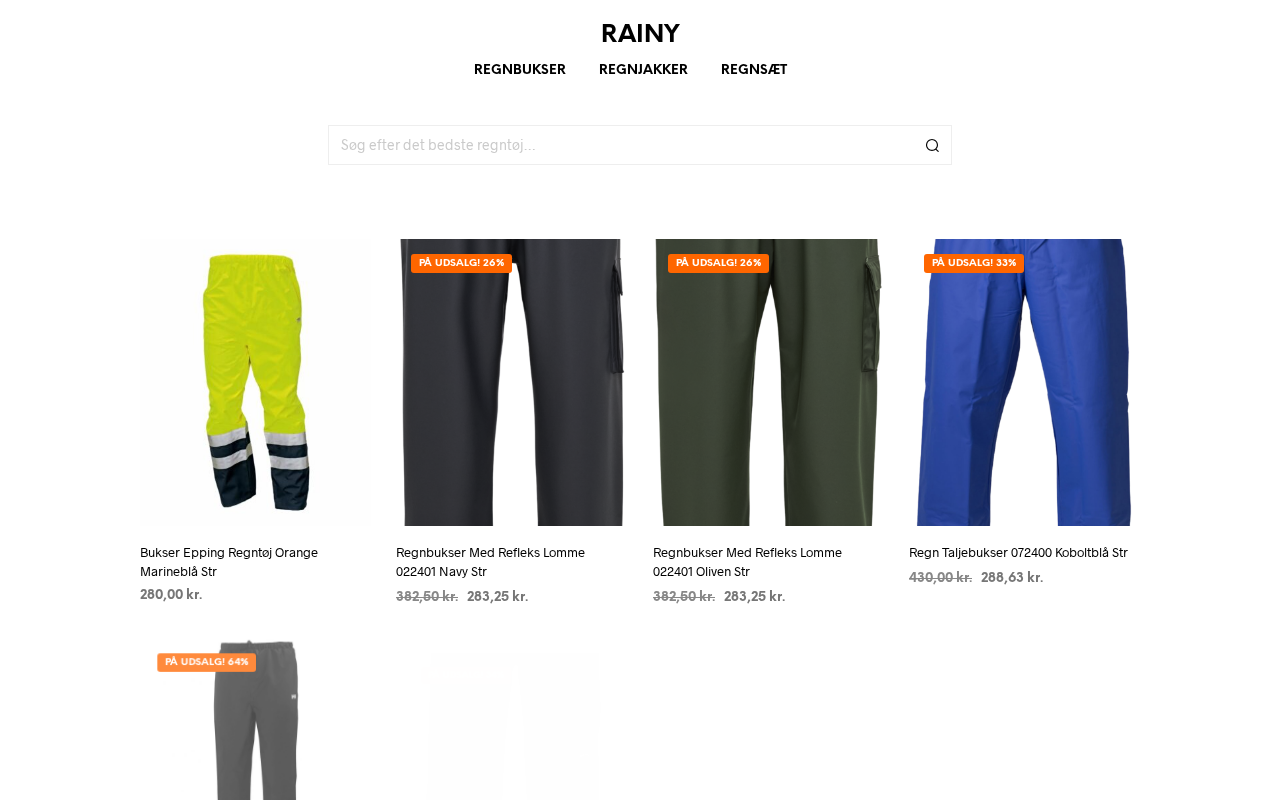Open the REGNJAKKER menu item
1280x800 pixels.
click(x=643, y=70)
